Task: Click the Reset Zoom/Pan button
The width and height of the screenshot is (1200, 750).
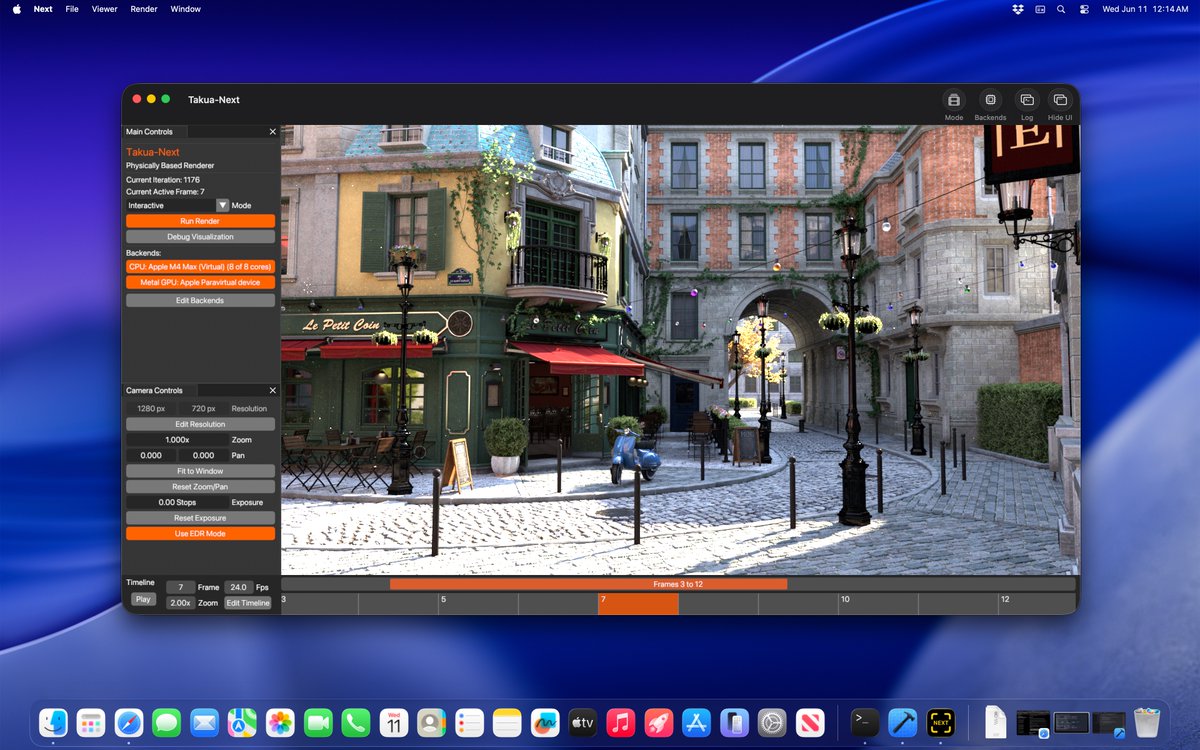Action: coord(200,487)
